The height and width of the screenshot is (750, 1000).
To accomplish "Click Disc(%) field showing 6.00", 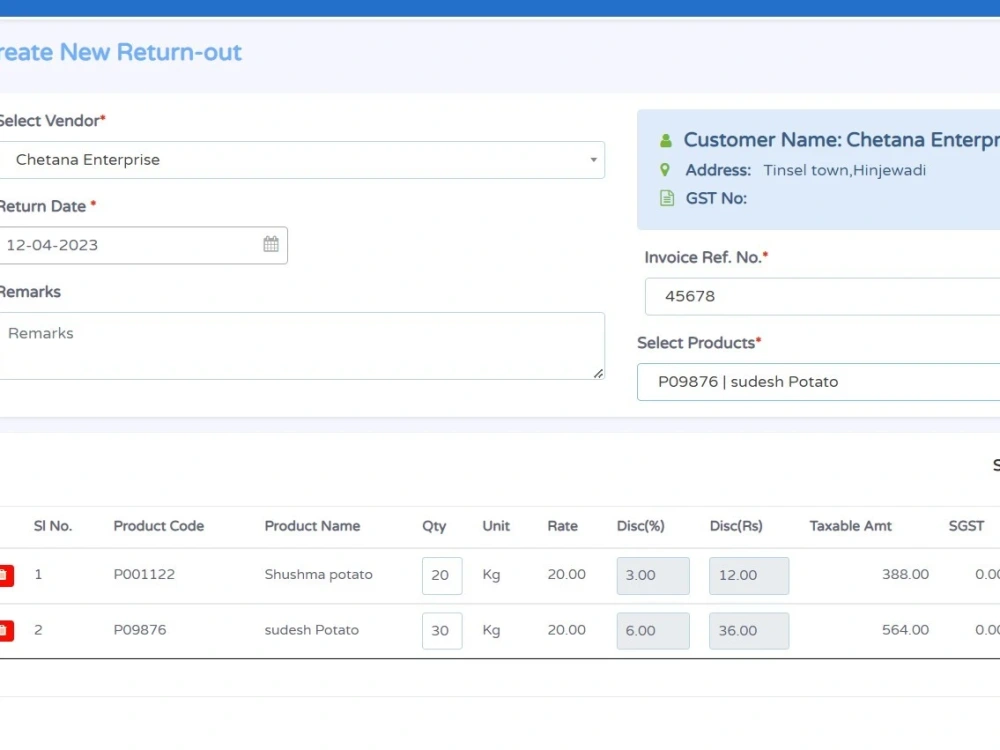I will click(653, 631).
